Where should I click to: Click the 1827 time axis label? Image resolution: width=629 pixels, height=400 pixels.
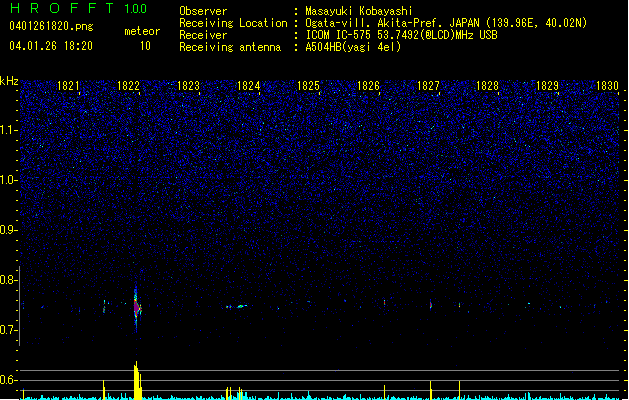tap(428, 86)
